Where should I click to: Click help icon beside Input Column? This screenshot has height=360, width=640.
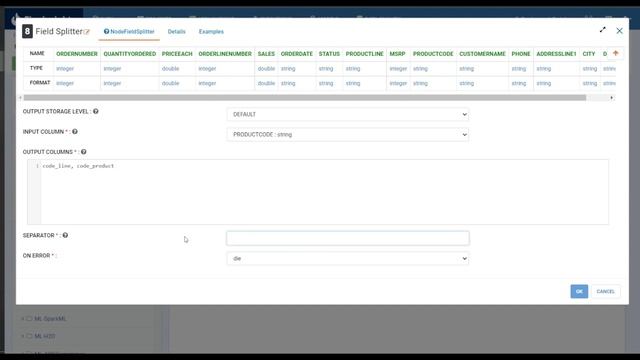point(75,131)
